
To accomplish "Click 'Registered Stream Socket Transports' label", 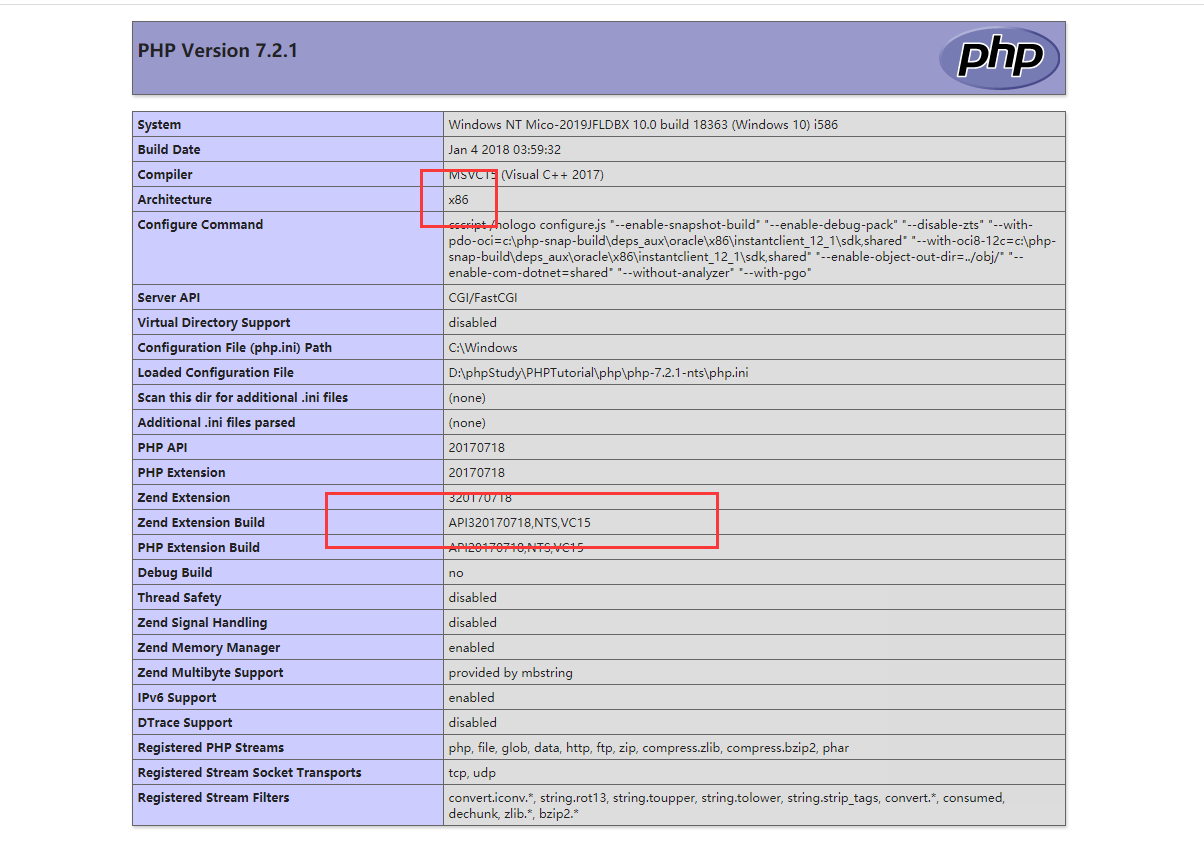I will point(250,773).
